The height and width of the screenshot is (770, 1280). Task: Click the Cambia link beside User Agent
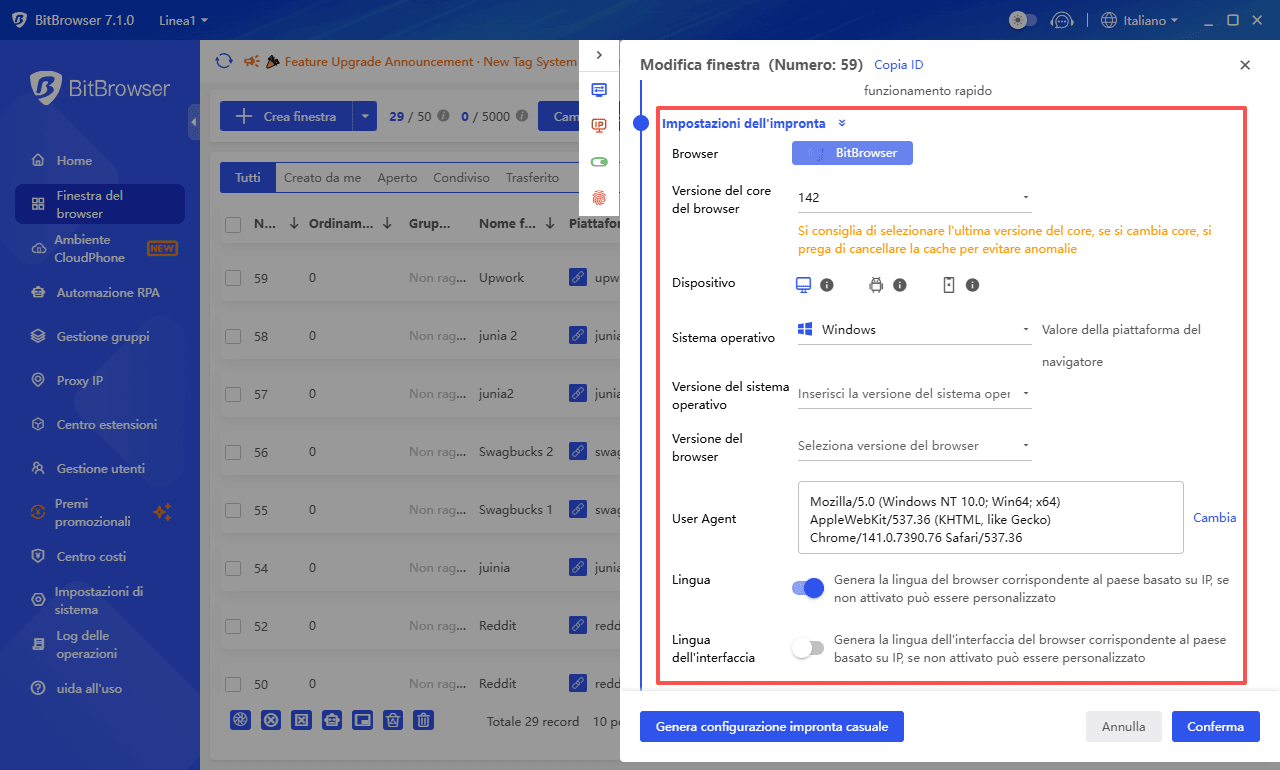coord(1215,518)
